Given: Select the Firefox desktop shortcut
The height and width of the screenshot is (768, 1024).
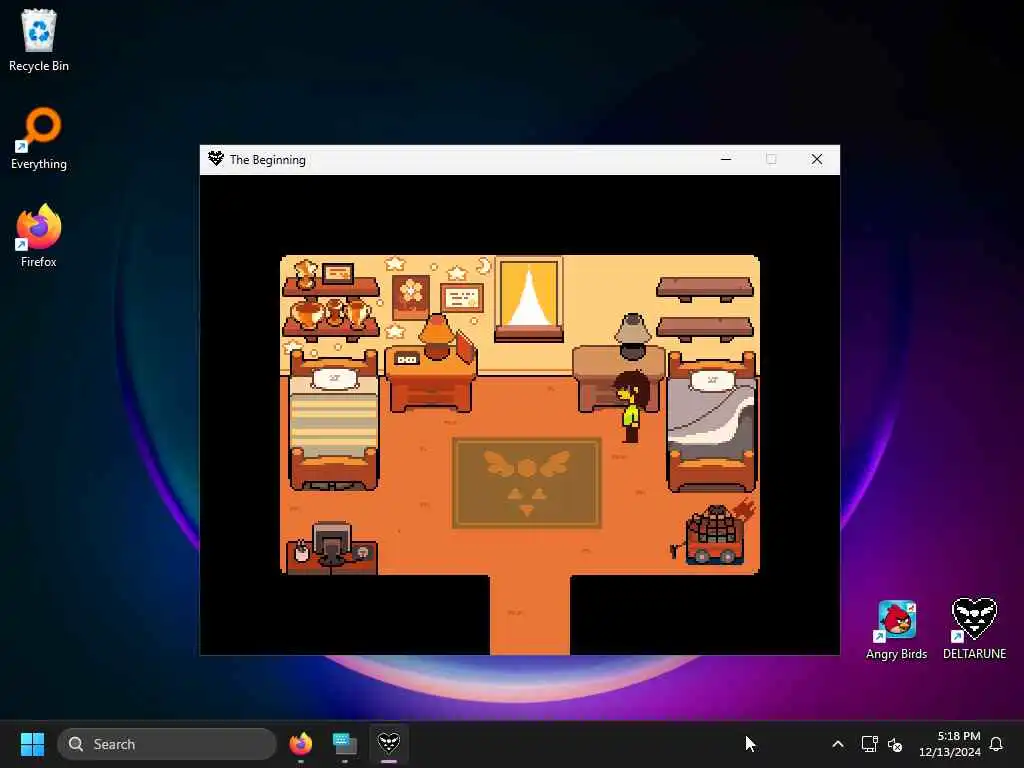Looking at the screenshot, I should [39, 236].
